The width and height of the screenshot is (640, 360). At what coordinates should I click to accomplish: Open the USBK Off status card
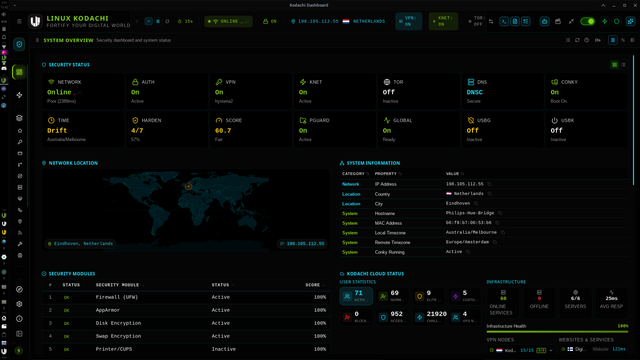point(587,129)
